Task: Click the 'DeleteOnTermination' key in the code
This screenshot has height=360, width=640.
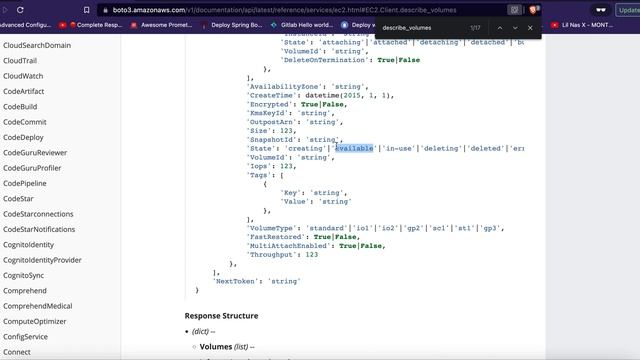Action: coord(325,60)
